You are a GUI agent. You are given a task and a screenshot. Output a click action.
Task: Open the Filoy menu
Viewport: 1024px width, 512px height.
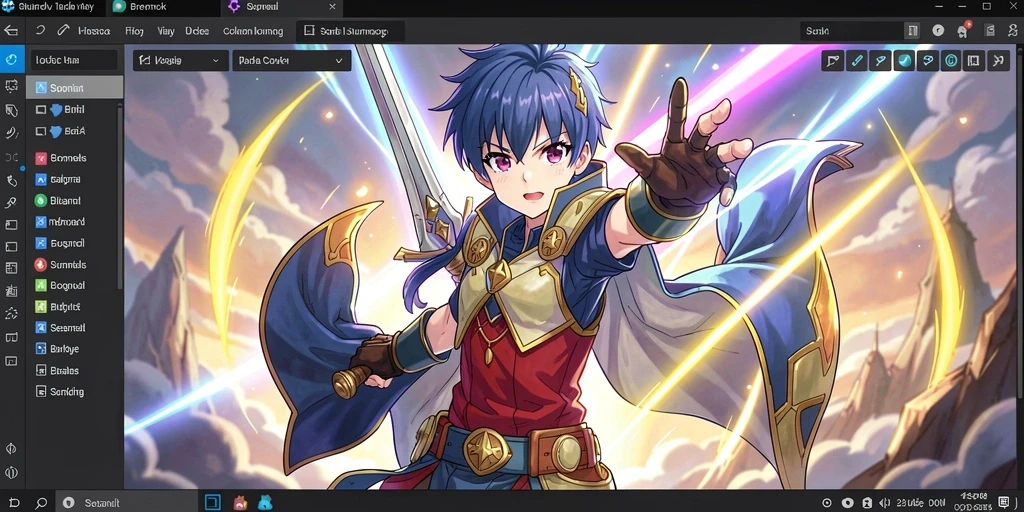134,31
